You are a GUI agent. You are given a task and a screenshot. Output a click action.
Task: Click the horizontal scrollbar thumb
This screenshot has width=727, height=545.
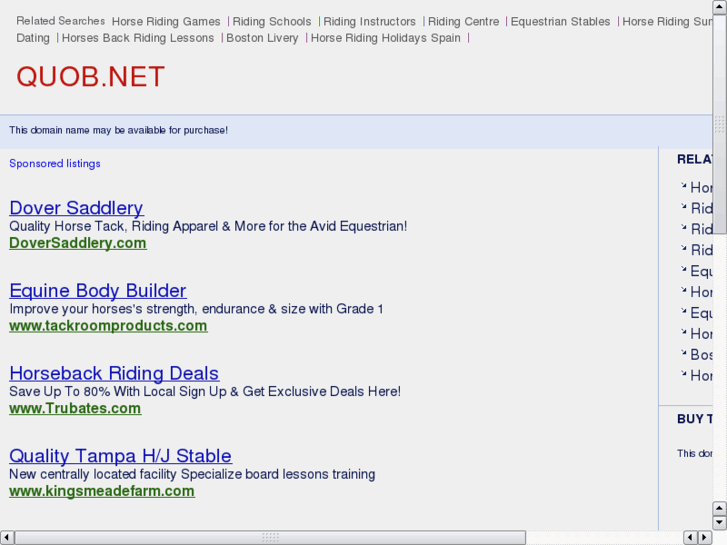click(x=270, y=538)
